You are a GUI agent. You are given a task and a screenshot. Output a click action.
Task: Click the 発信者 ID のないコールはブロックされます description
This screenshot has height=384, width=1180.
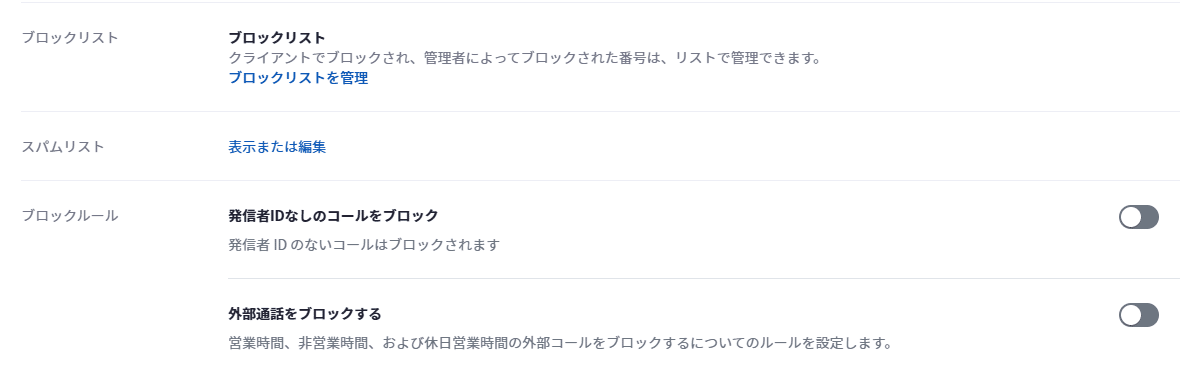click(364, 245)
